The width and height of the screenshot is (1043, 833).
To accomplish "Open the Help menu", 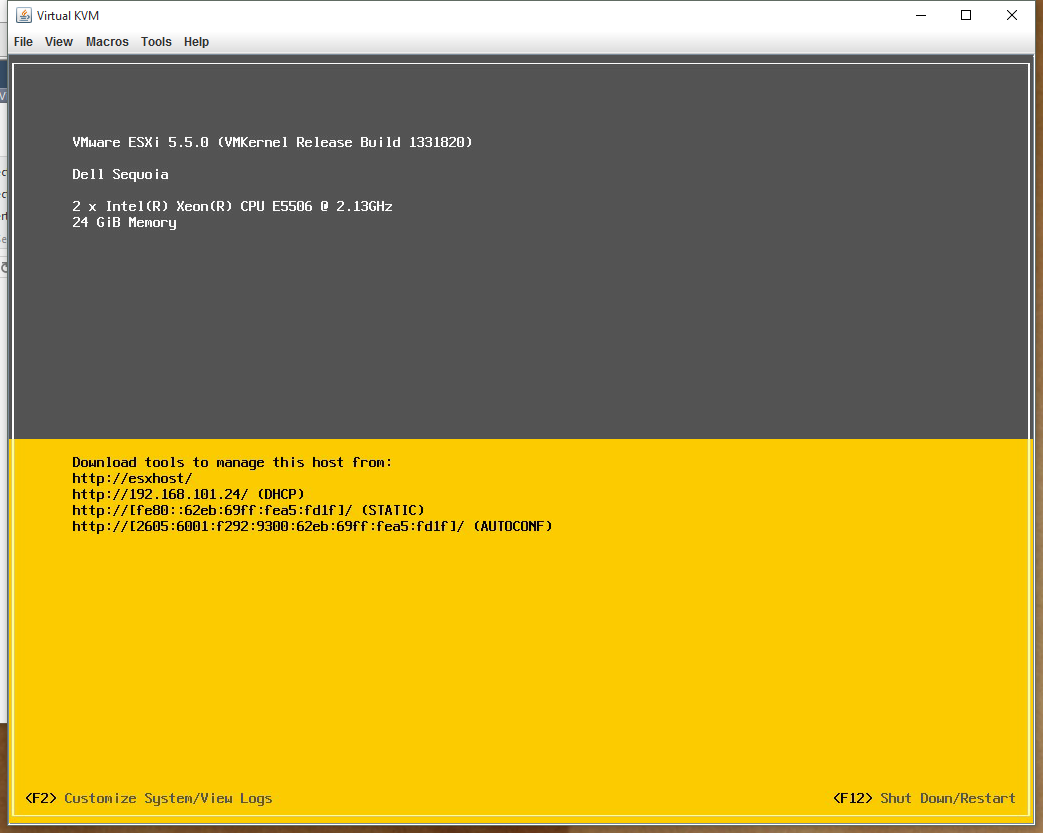I will tap(196, 42).
